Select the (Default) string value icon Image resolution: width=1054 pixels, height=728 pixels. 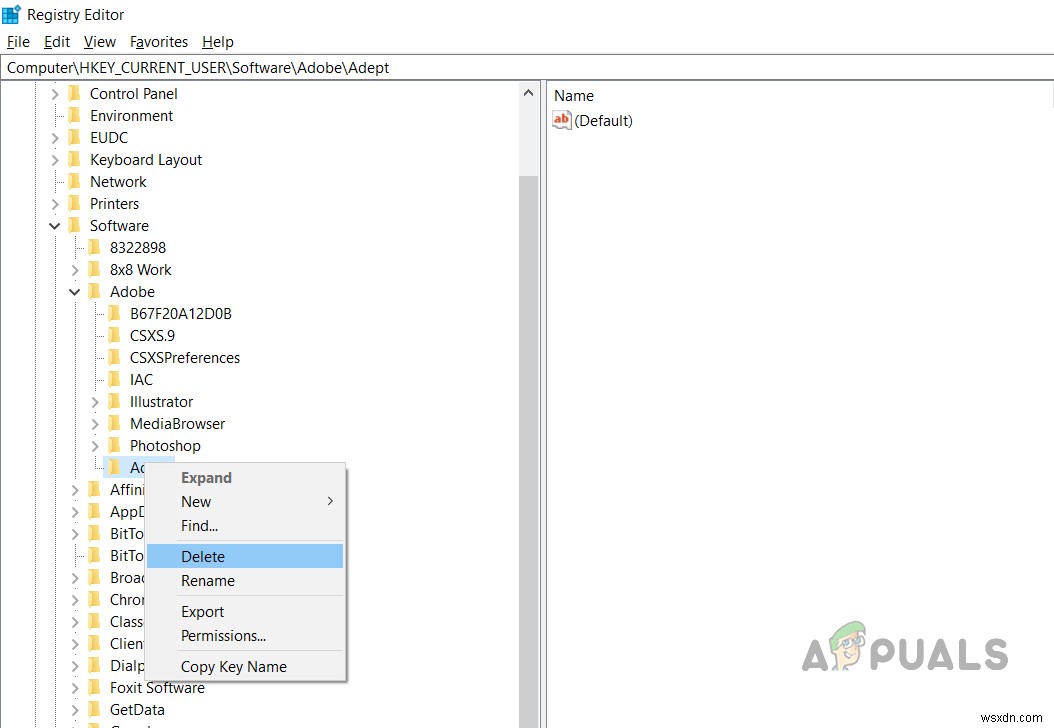pyautogui.click(x=561, y=120)
